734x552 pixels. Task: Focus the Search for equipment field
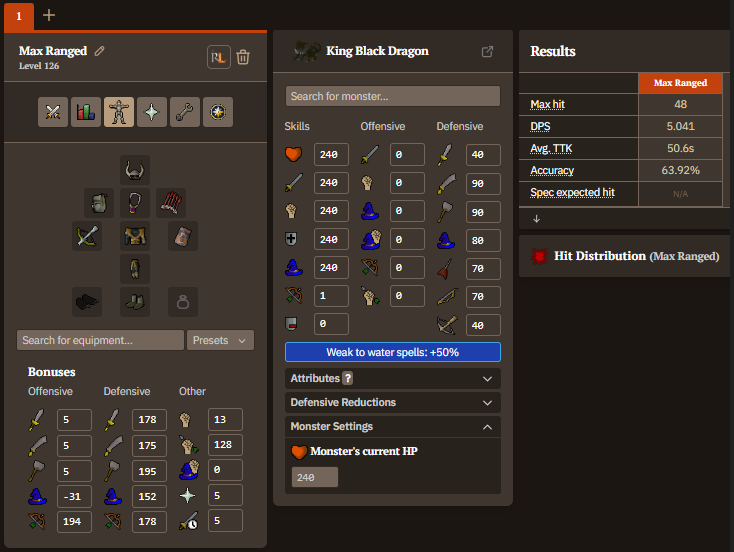(100, 340)
